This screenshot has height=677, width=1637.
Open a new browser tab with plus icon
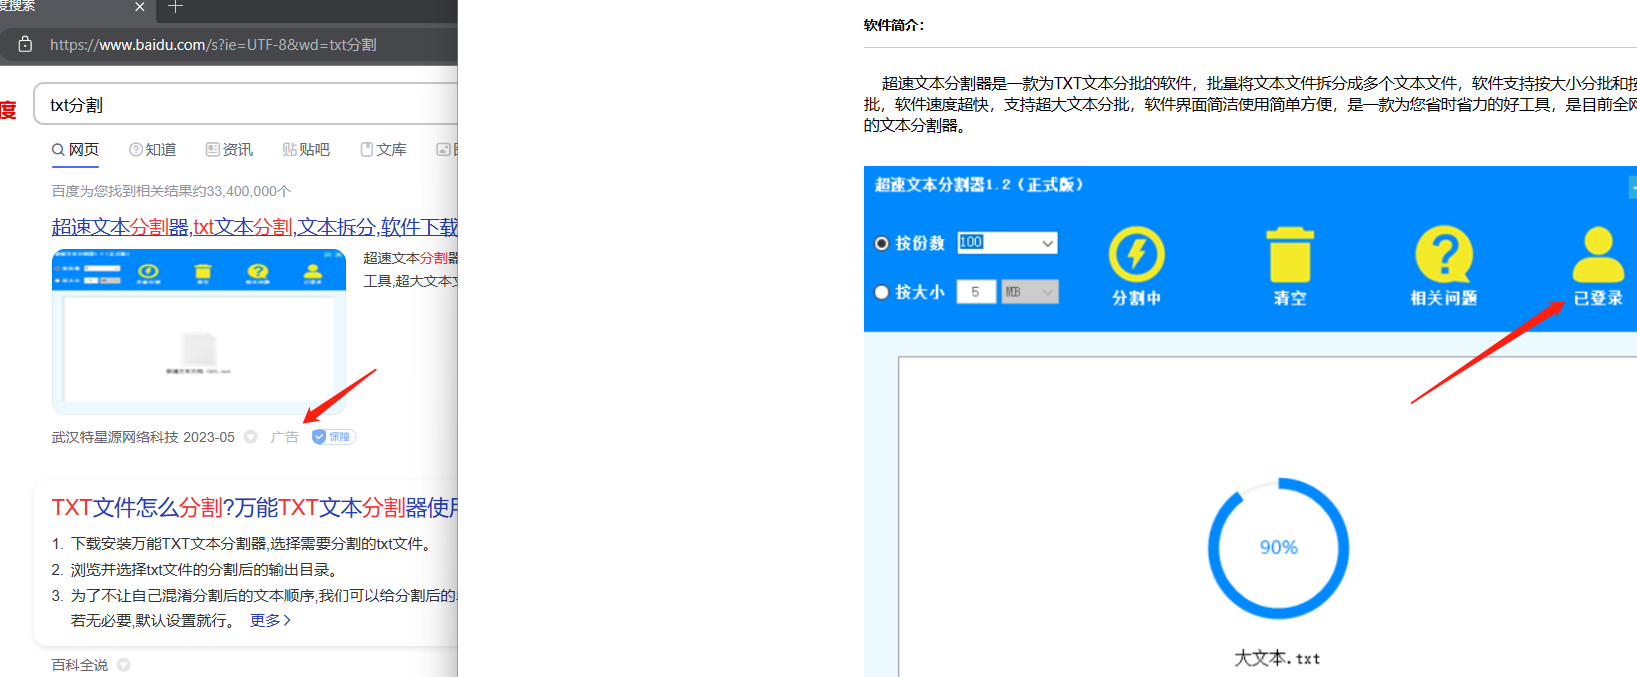(176, 7)
